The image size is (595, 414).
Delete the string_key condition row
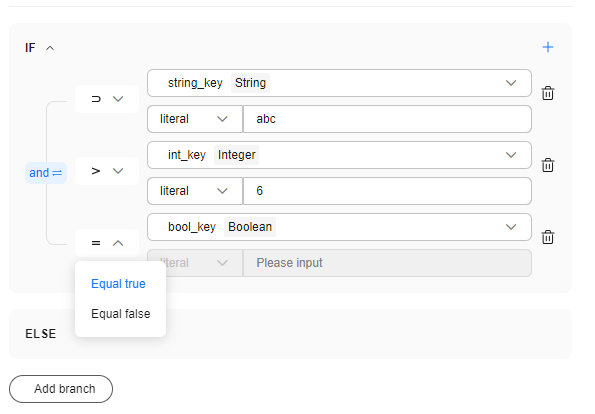[x=548, y=93]
